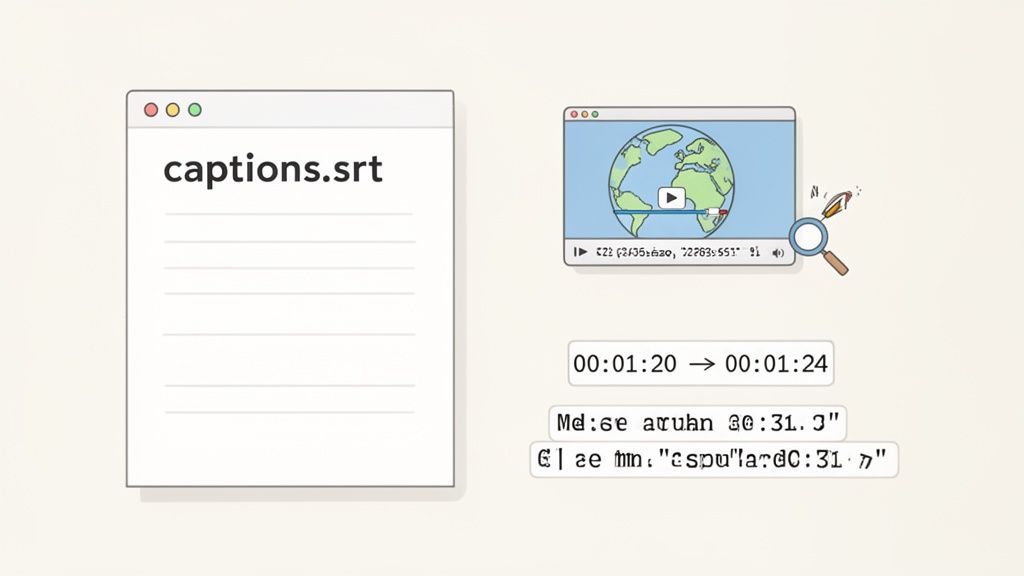Viewport: 1024px width, 576px height.
Task: Click the arrow between the two timestamps
Action: coord(702,364)
